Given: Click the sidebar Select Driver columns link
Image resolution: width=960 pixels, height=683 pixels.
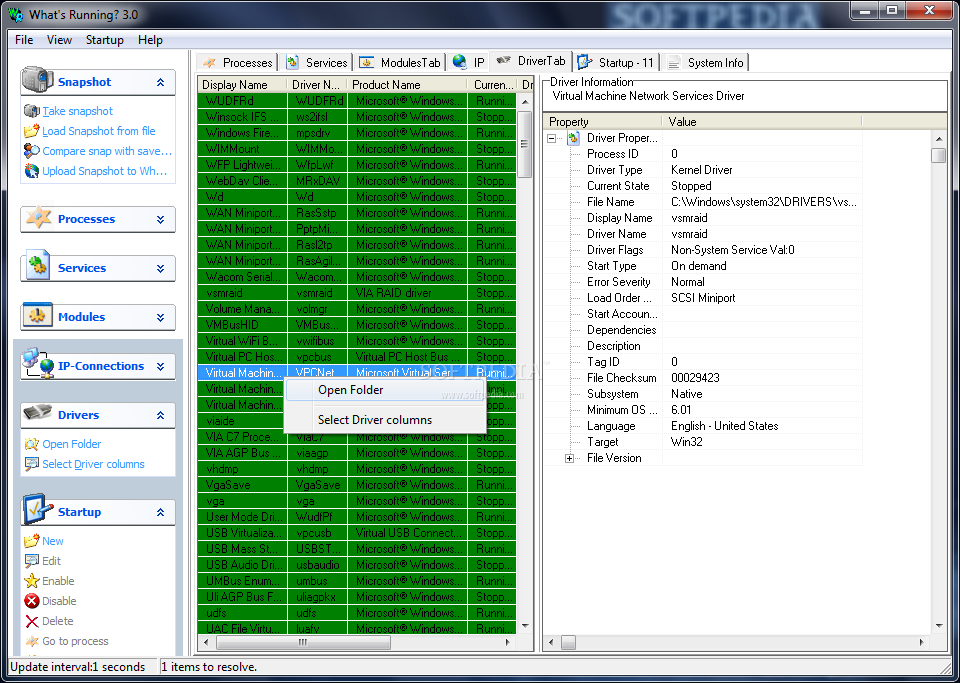Looking at the screenshot, I should (x=93, y=464).
